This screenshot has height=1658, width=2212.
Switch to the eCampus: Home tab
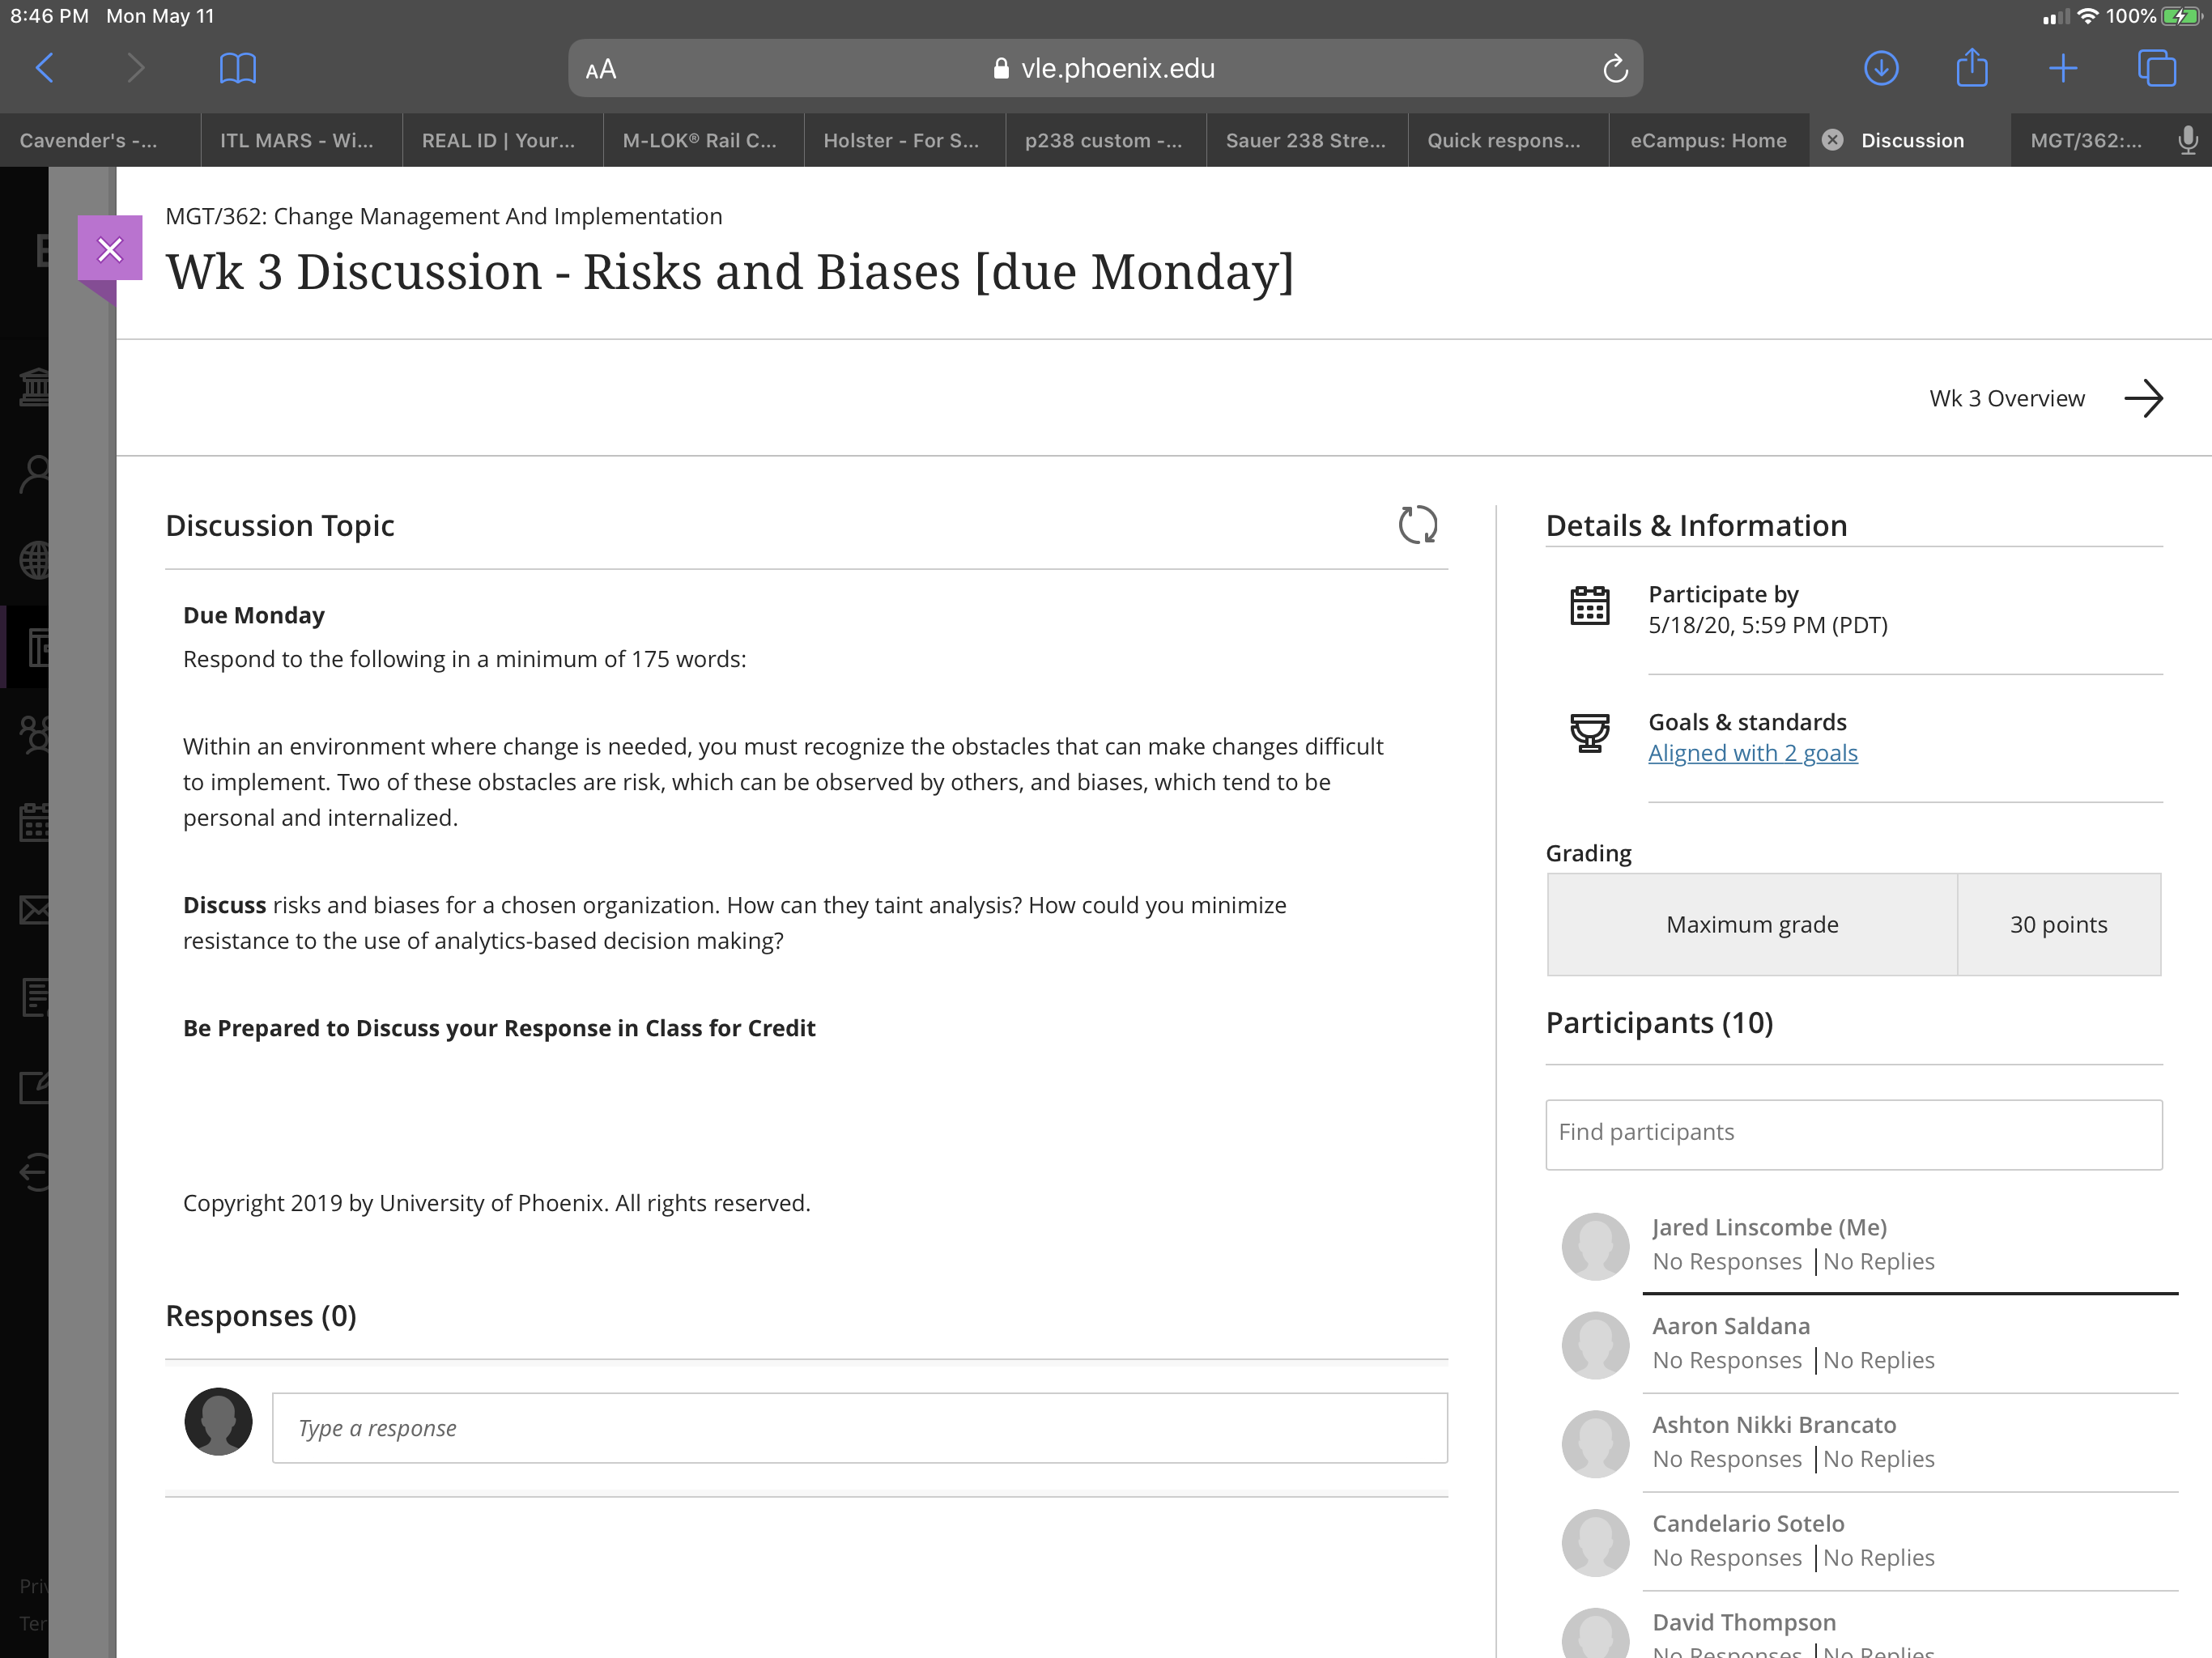[x=1709, y=140]
